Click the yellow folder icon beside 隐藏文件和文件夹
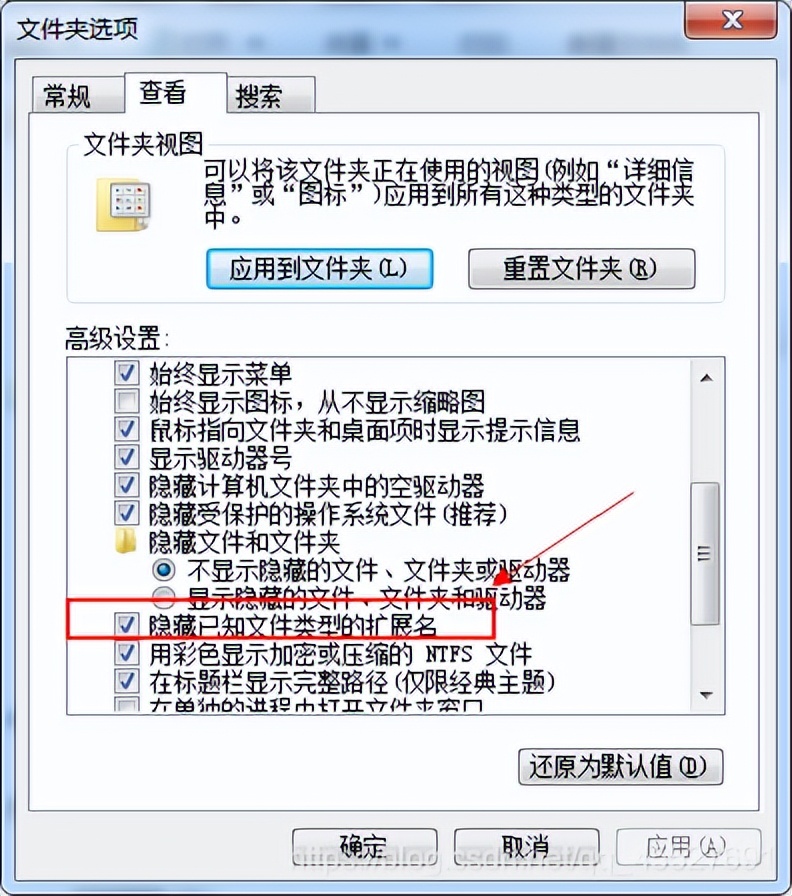Viewport: 792px width, 896px height. tap(126, 541)
